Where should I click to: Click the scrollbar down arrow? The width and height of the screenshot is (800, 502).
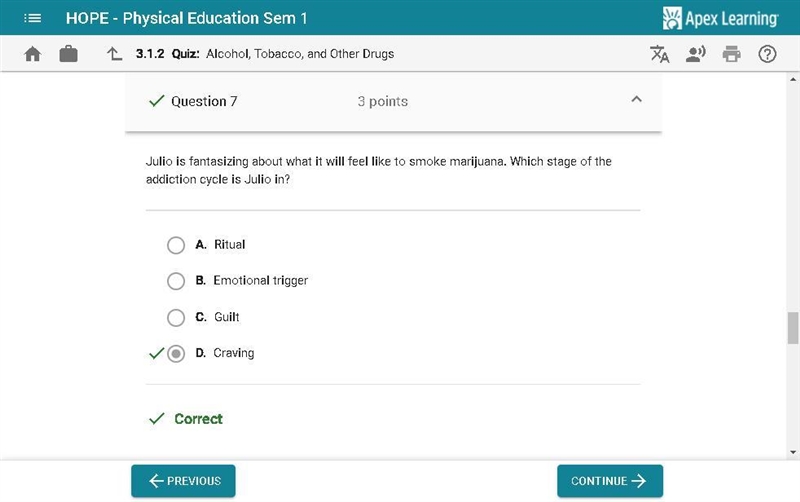click(x=793, y=452)
